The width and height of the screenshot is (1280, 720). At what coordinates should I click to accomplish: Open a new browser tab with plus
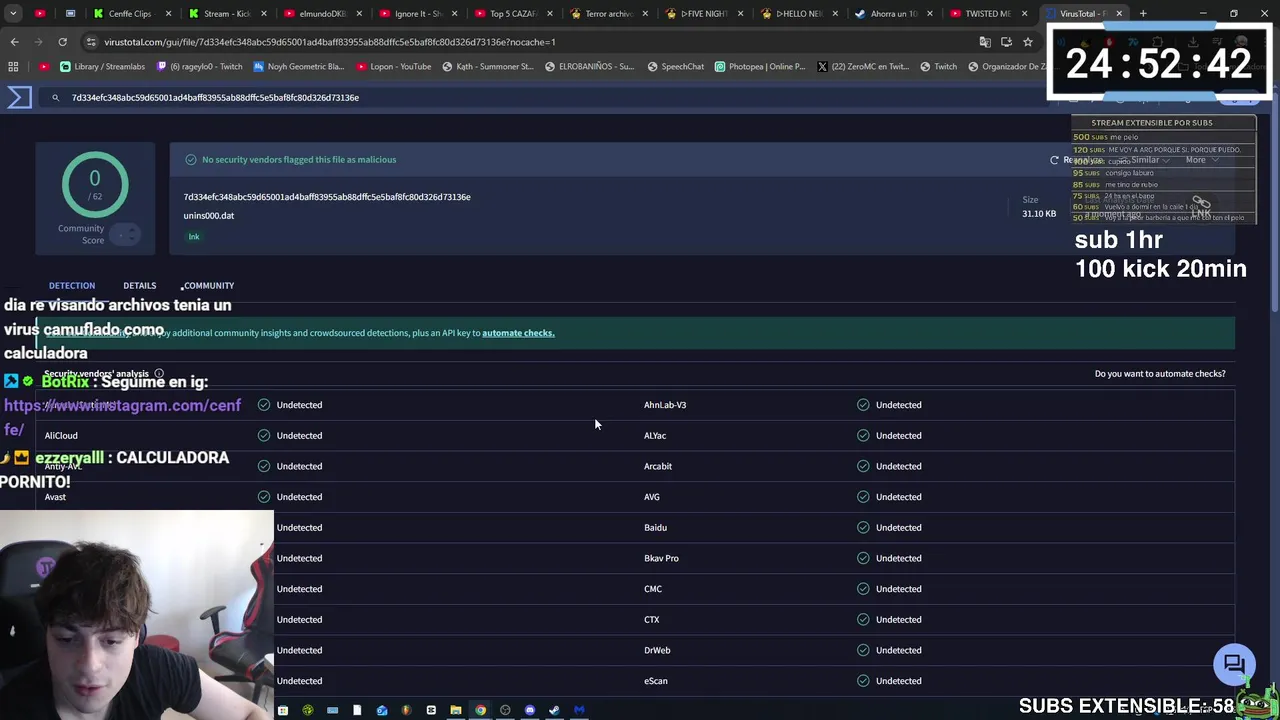1143,13
